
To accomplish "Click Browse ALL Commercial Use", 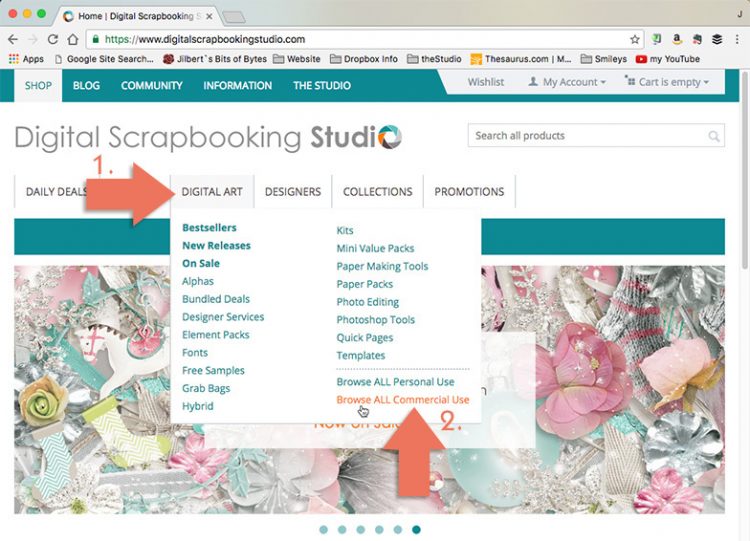I will point(403,400).
